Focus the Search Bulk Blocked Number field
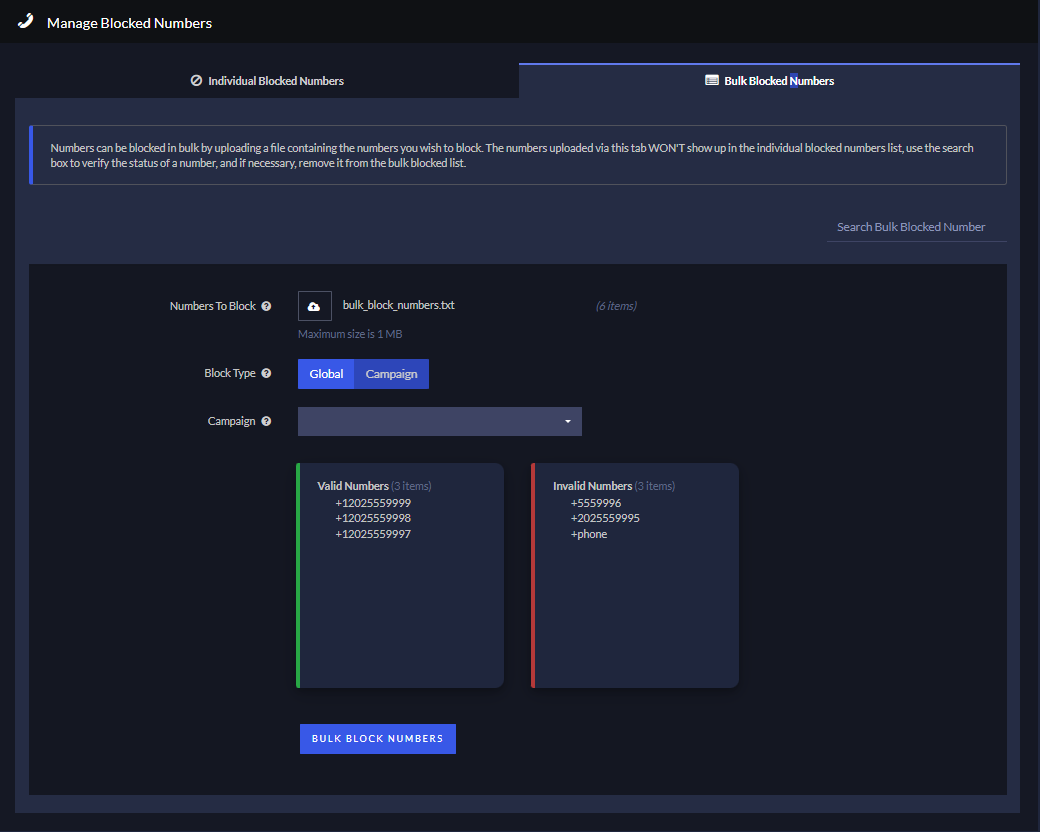The image size is (1040, 832). pos(917,227)
